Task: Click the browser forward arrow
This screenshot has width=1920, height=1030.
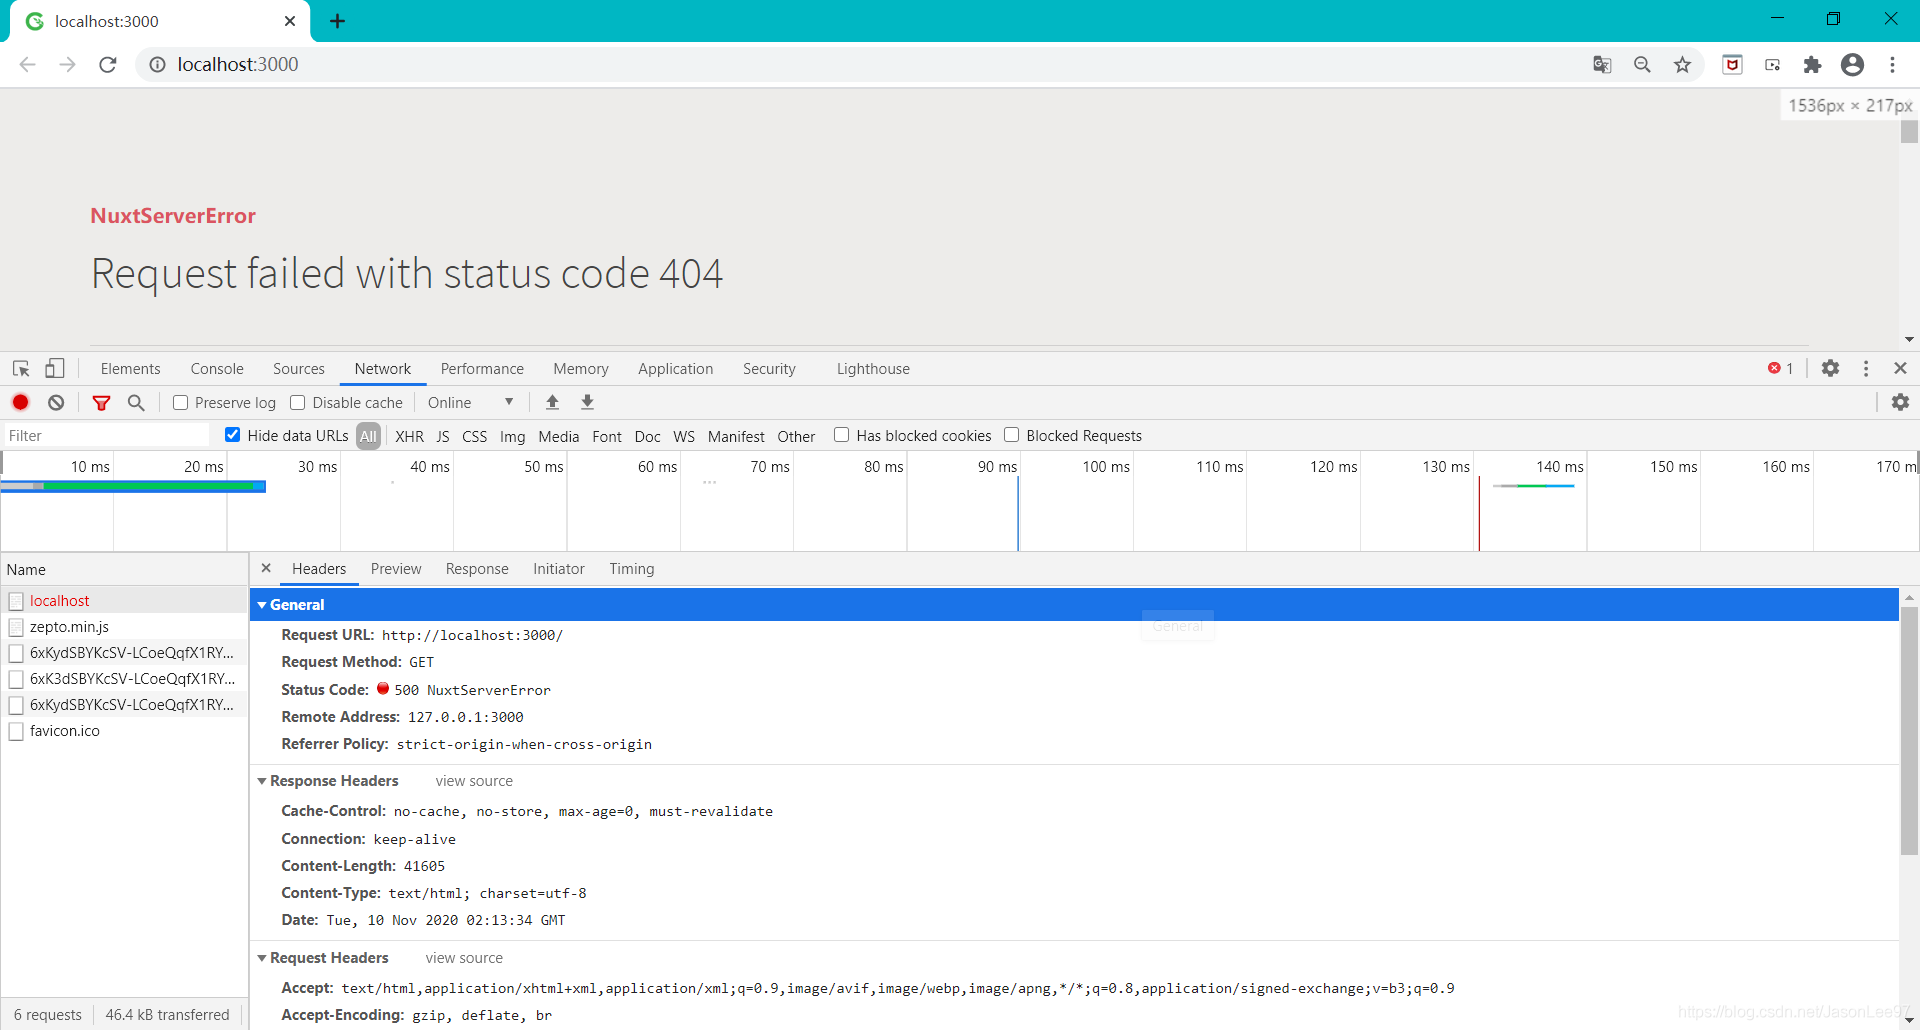Action: click(68, 65)
